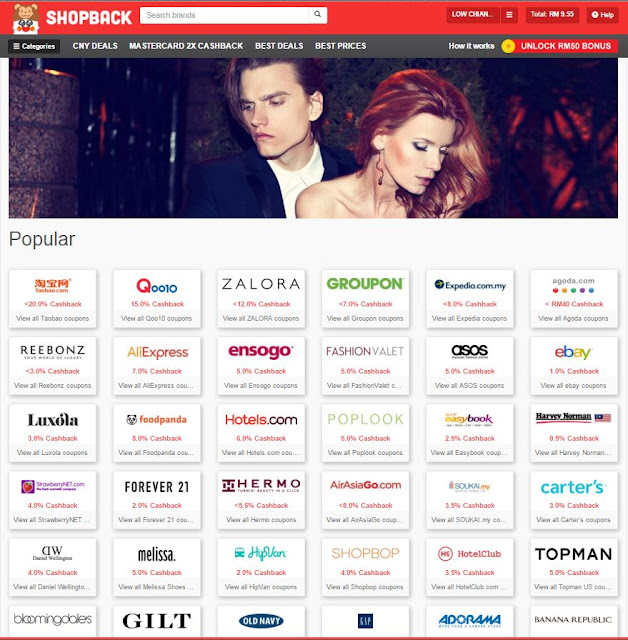Click the FashionValet logo
This screenshot has height=640, width=628.
pos(365,351)
